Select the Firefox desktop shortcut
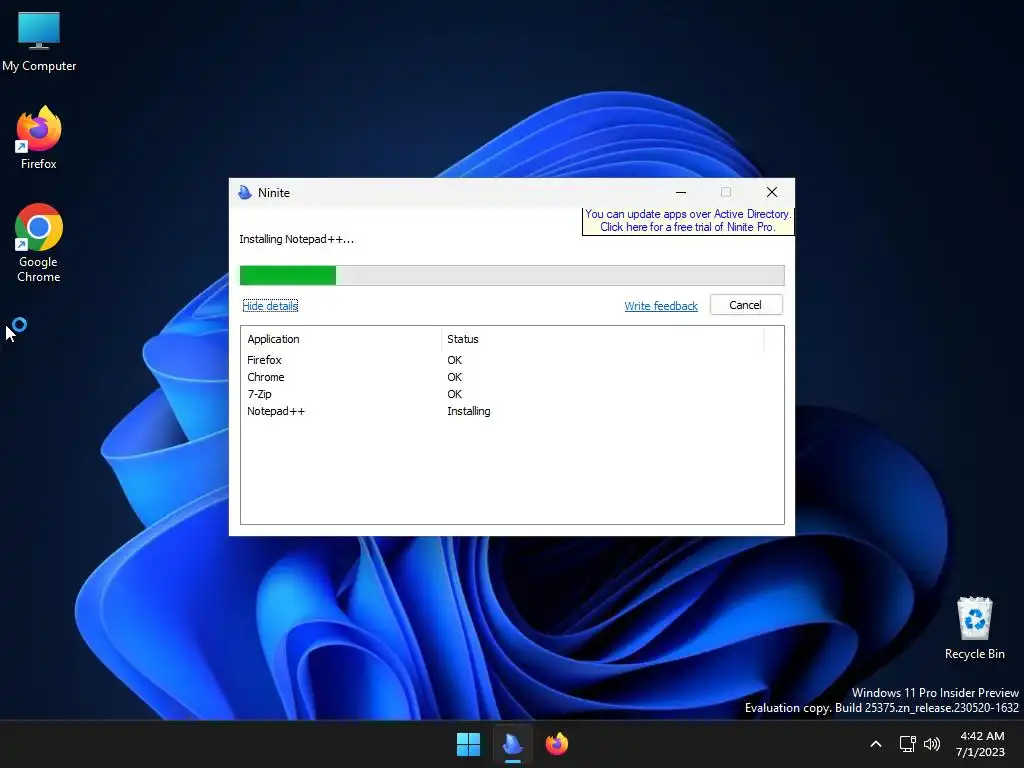This screenshot has width=1024, height=768. tap(39, 138)
